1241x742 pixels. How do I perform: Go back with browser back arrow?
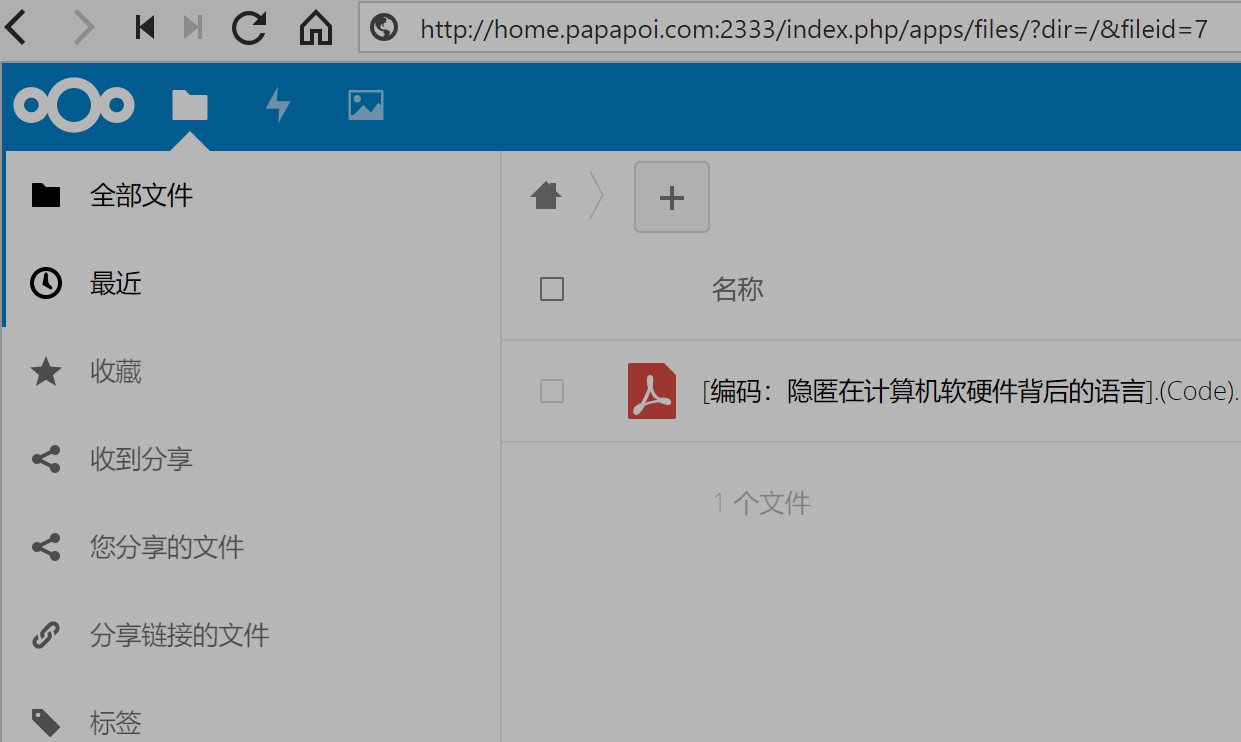point(17,28)
